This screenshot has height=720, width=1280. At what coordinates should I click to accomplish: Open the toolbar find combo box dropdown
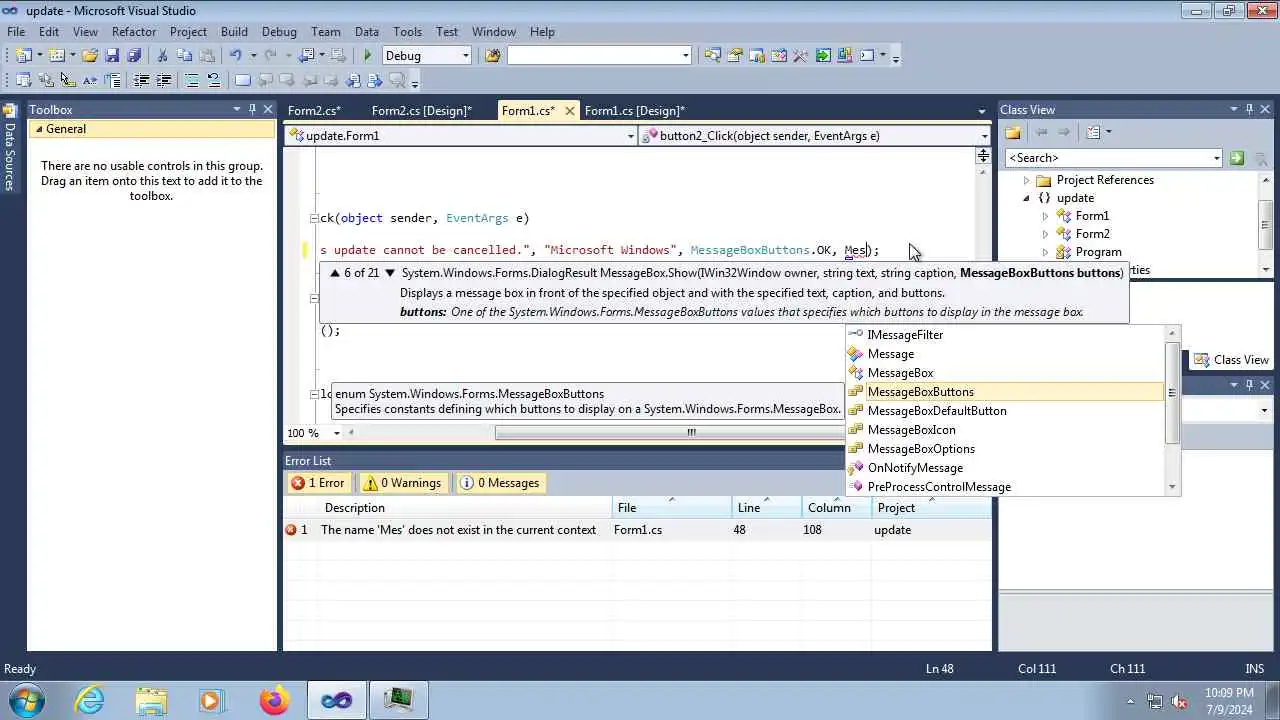click(x=685, y=56)
